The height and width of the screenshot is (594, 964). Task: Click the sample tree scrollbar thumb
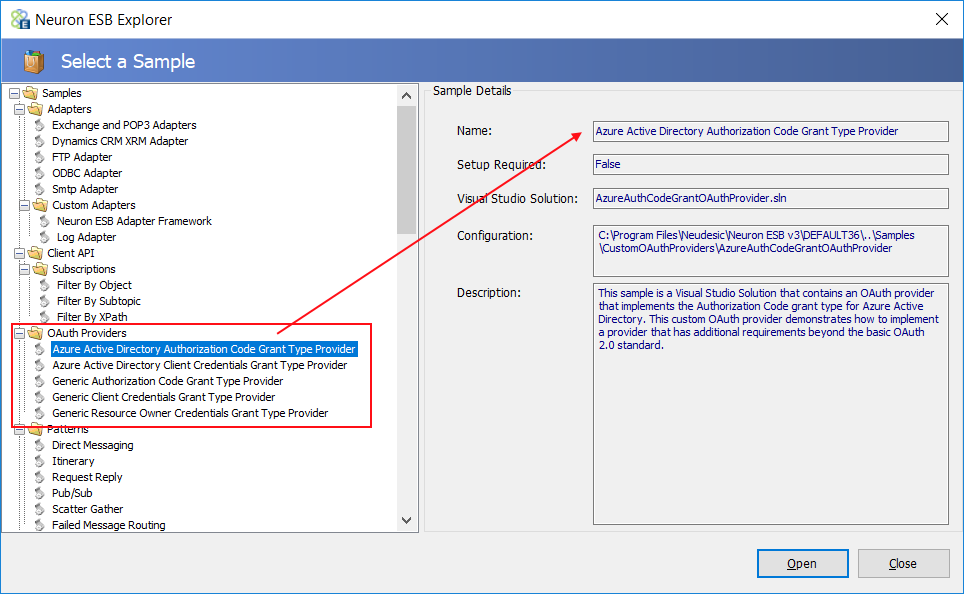(406, 170)
